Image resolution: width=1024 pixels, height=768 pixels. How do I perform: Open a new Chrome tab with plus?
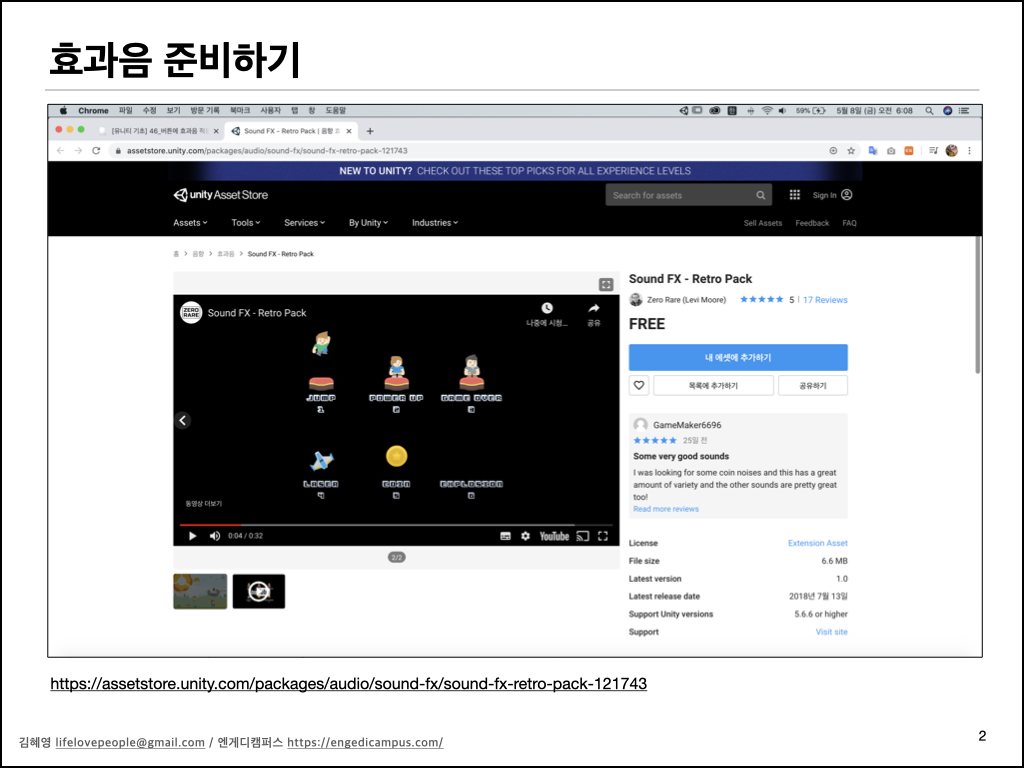(x=370, y=131)
